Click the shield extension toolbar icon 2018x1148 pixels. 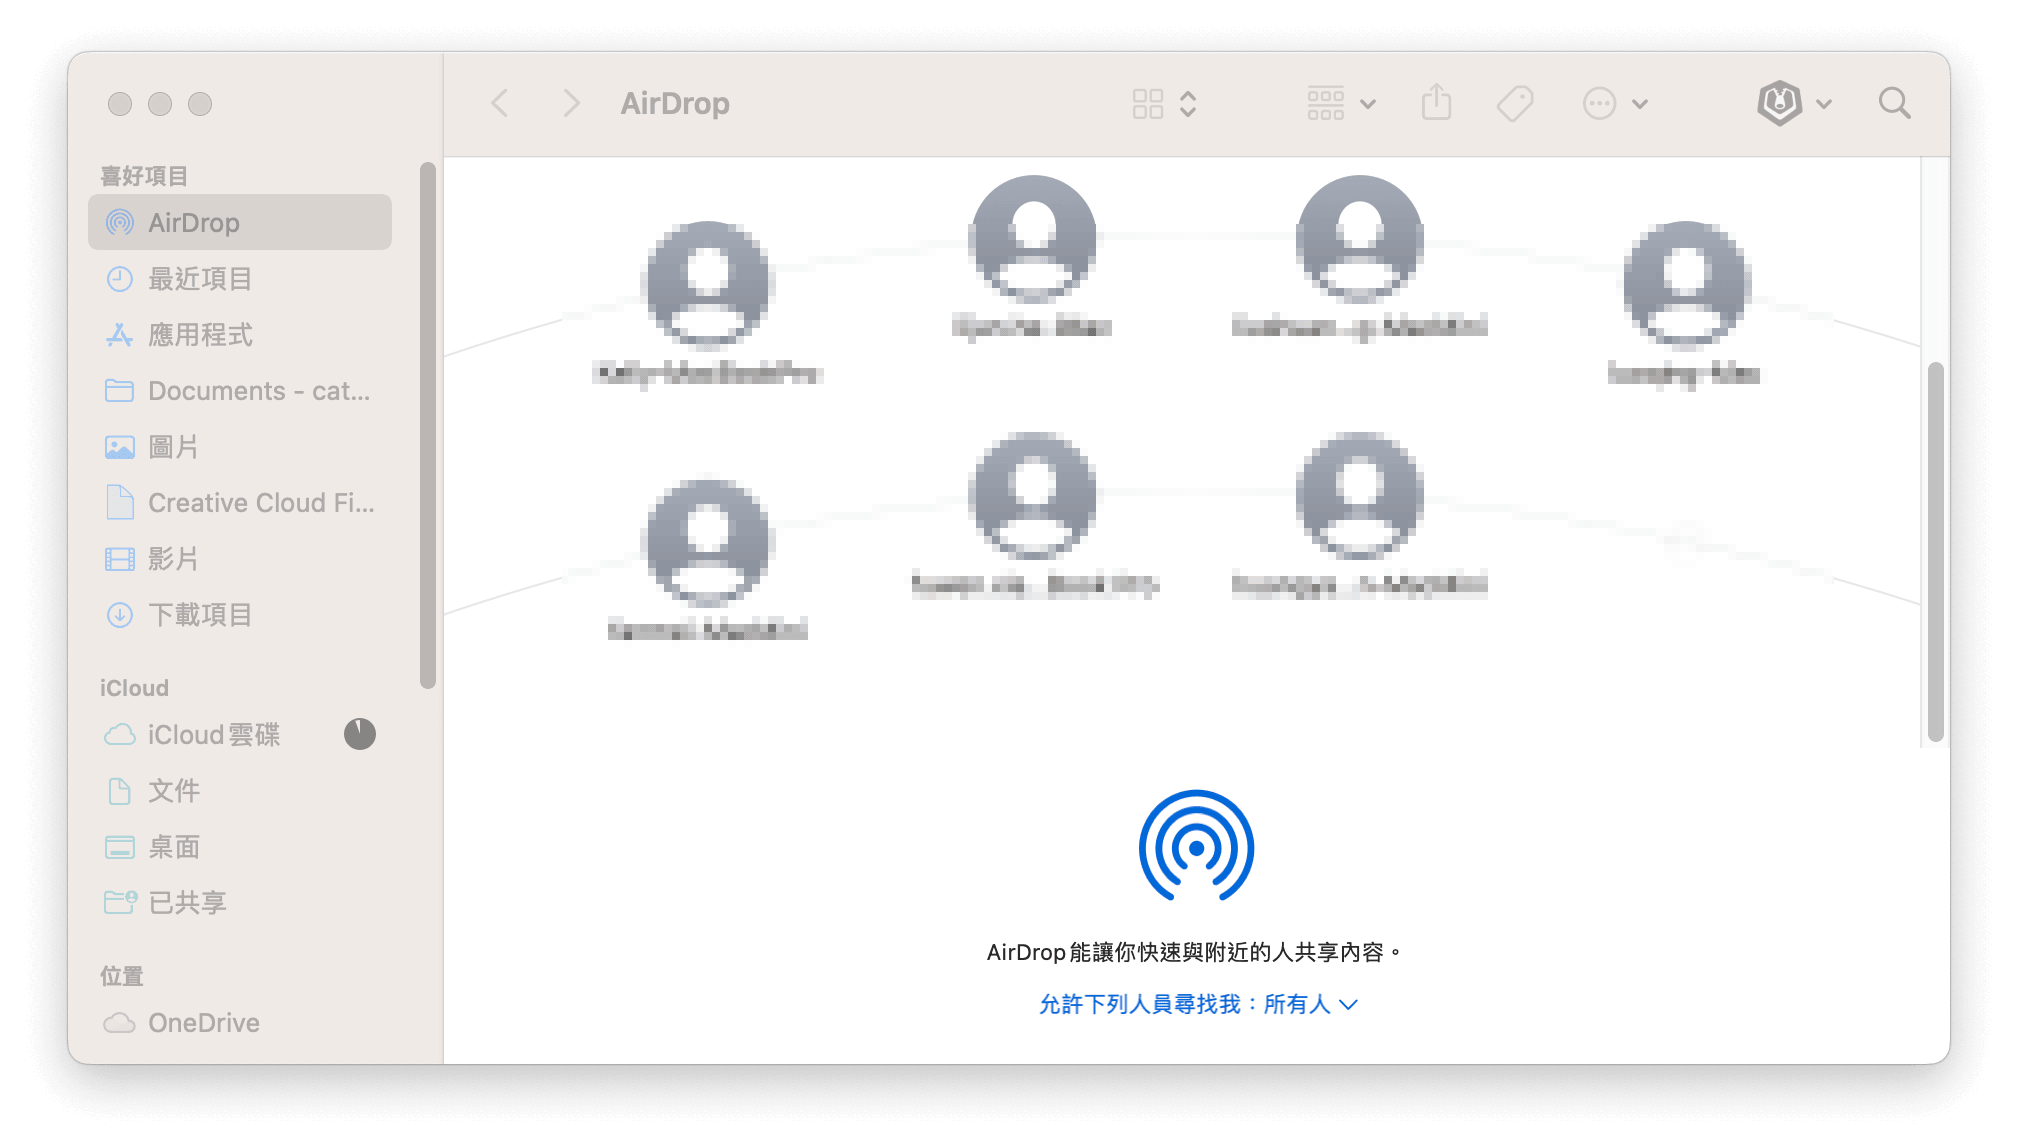(1780, 103)
